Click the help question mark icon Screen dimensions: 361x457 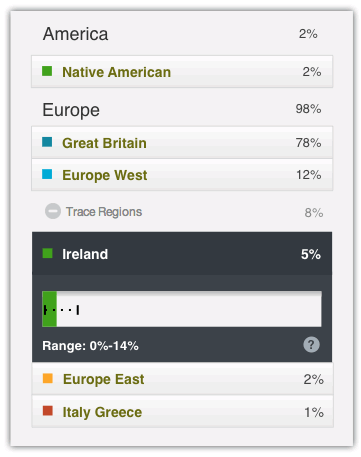[x=311, y=344]
